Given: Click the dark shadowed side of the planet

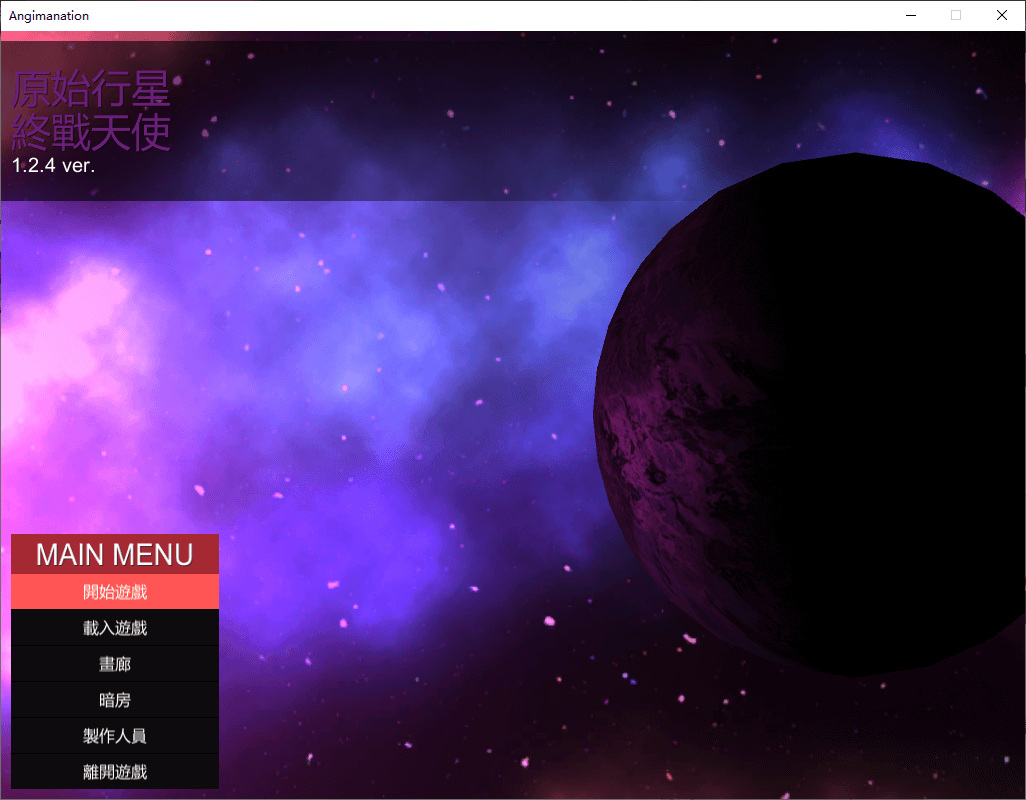Looking at the screenshot, I should coord(880,420).
